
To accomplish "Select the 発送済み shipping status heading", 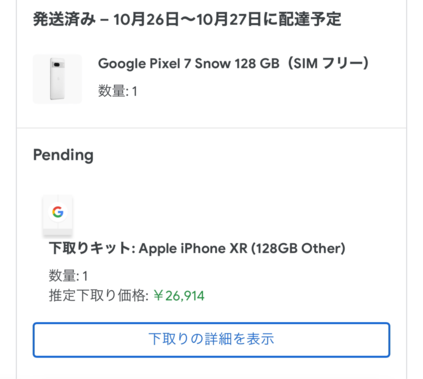I will (x=64, y=19).
